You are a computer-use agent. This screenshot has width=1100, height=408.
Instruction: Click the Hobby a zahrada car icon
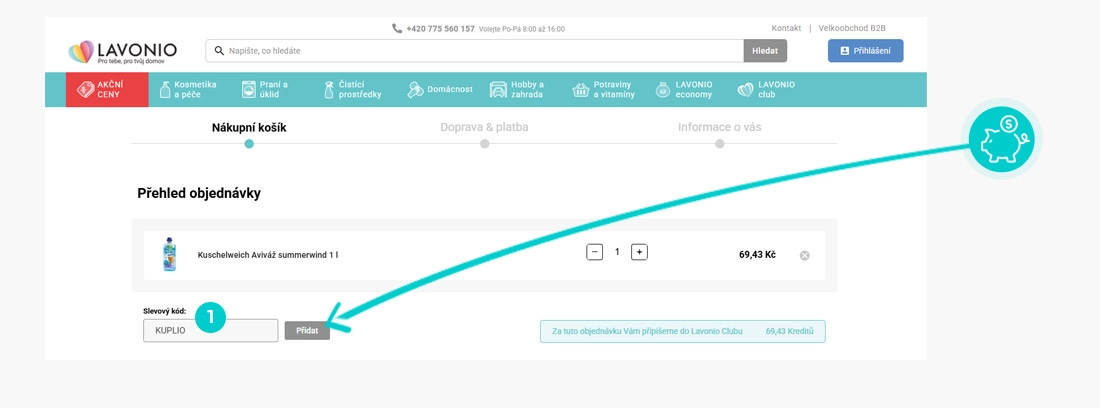(x=498, y=89)
